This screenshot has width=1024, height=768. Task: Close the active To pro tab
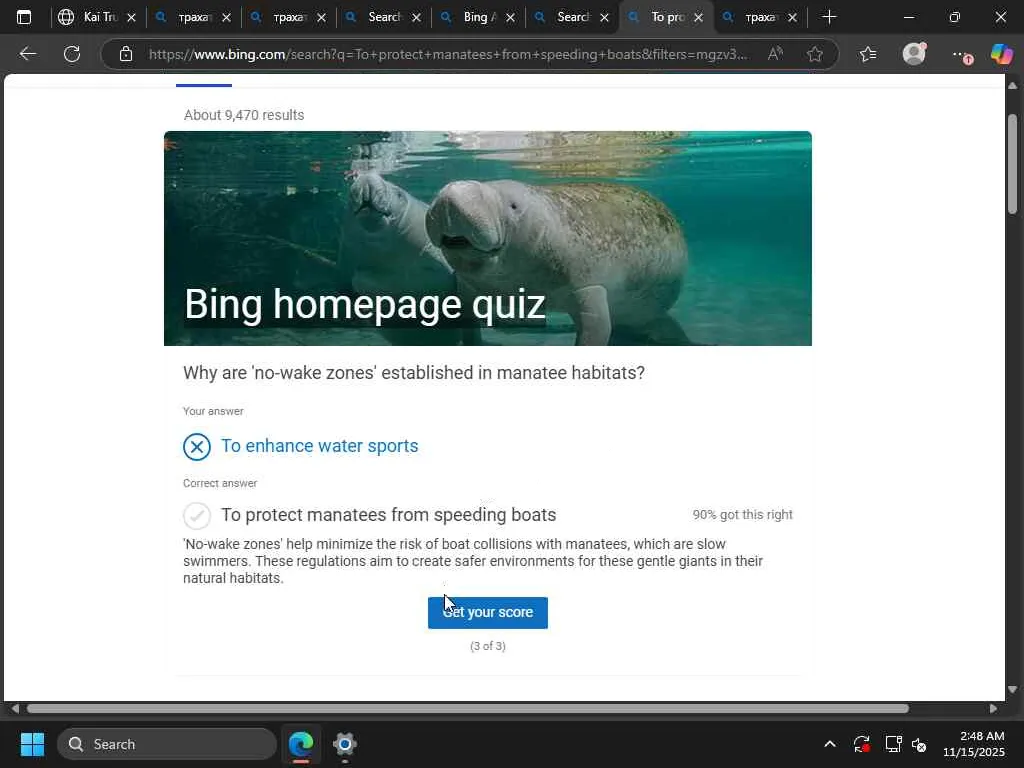(699, 18)
